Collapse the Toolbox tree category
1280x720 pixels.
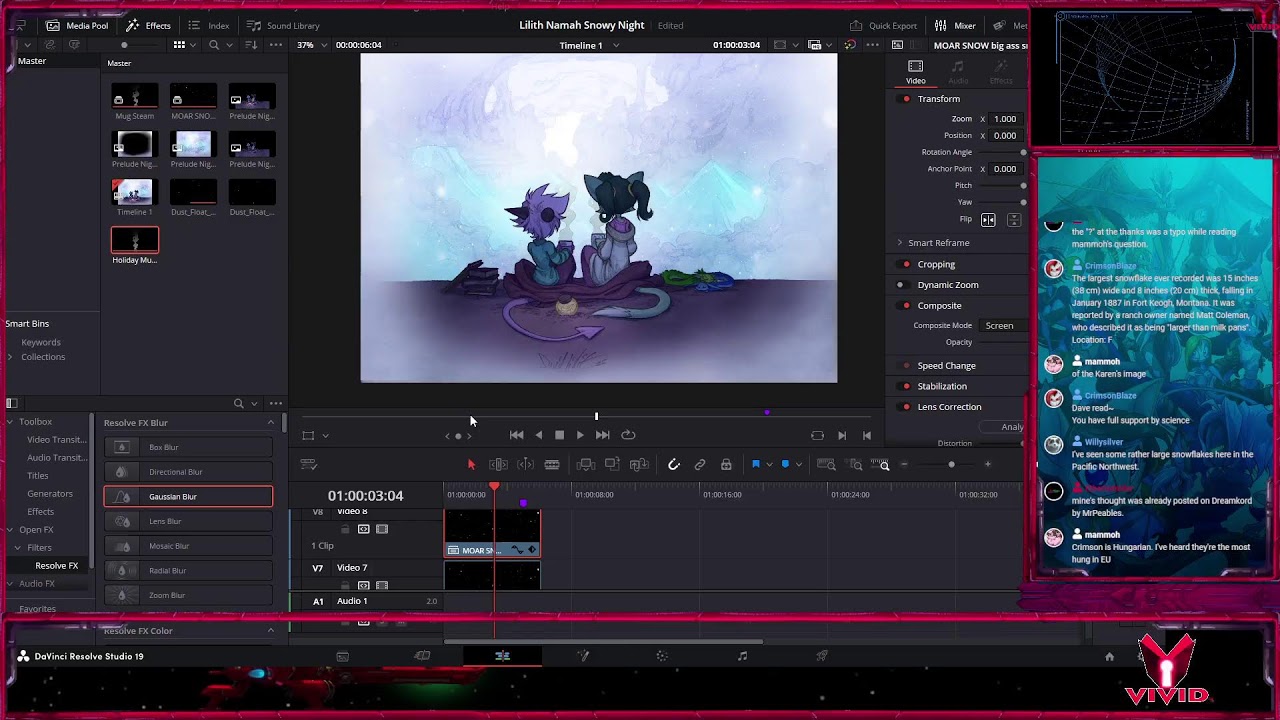click(x=11, y=422)
